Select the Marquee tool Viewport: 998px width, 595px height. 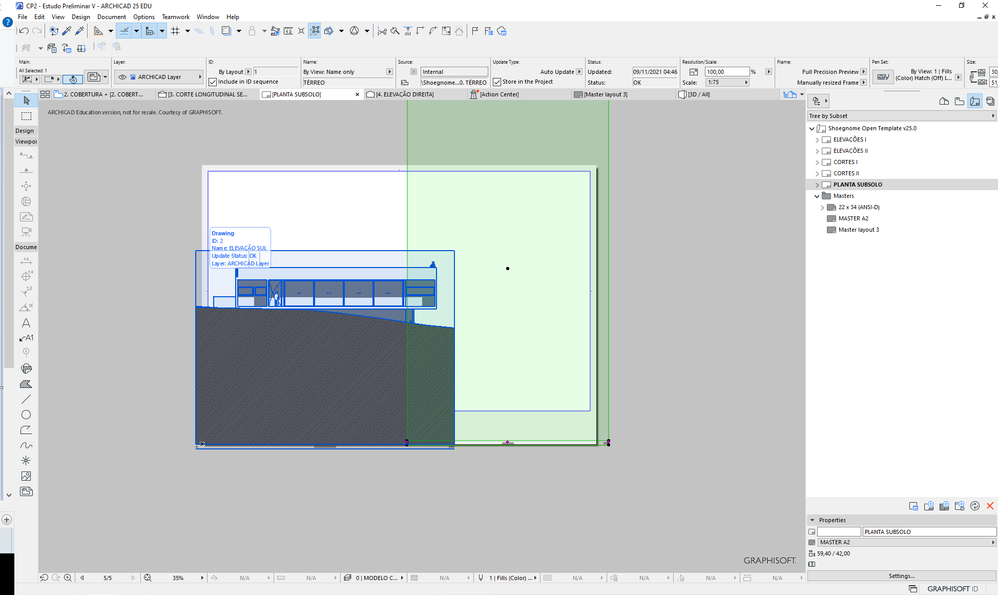pyautogui.click(x=26, y=116)
